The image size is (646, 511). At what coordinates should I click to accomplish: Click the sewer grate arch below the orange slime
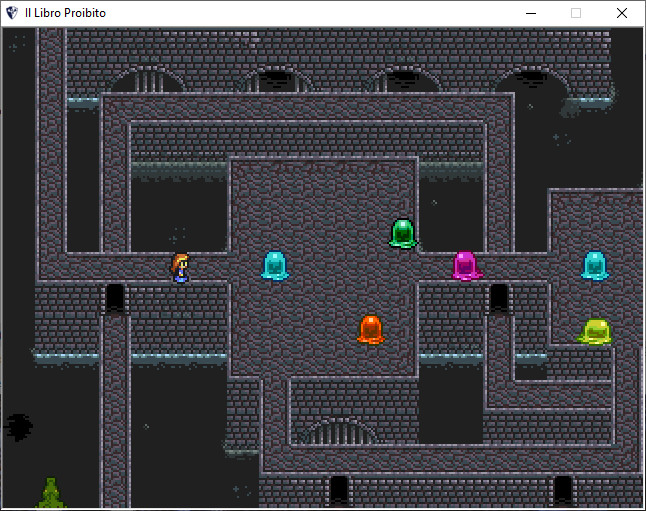click(338, 431)
